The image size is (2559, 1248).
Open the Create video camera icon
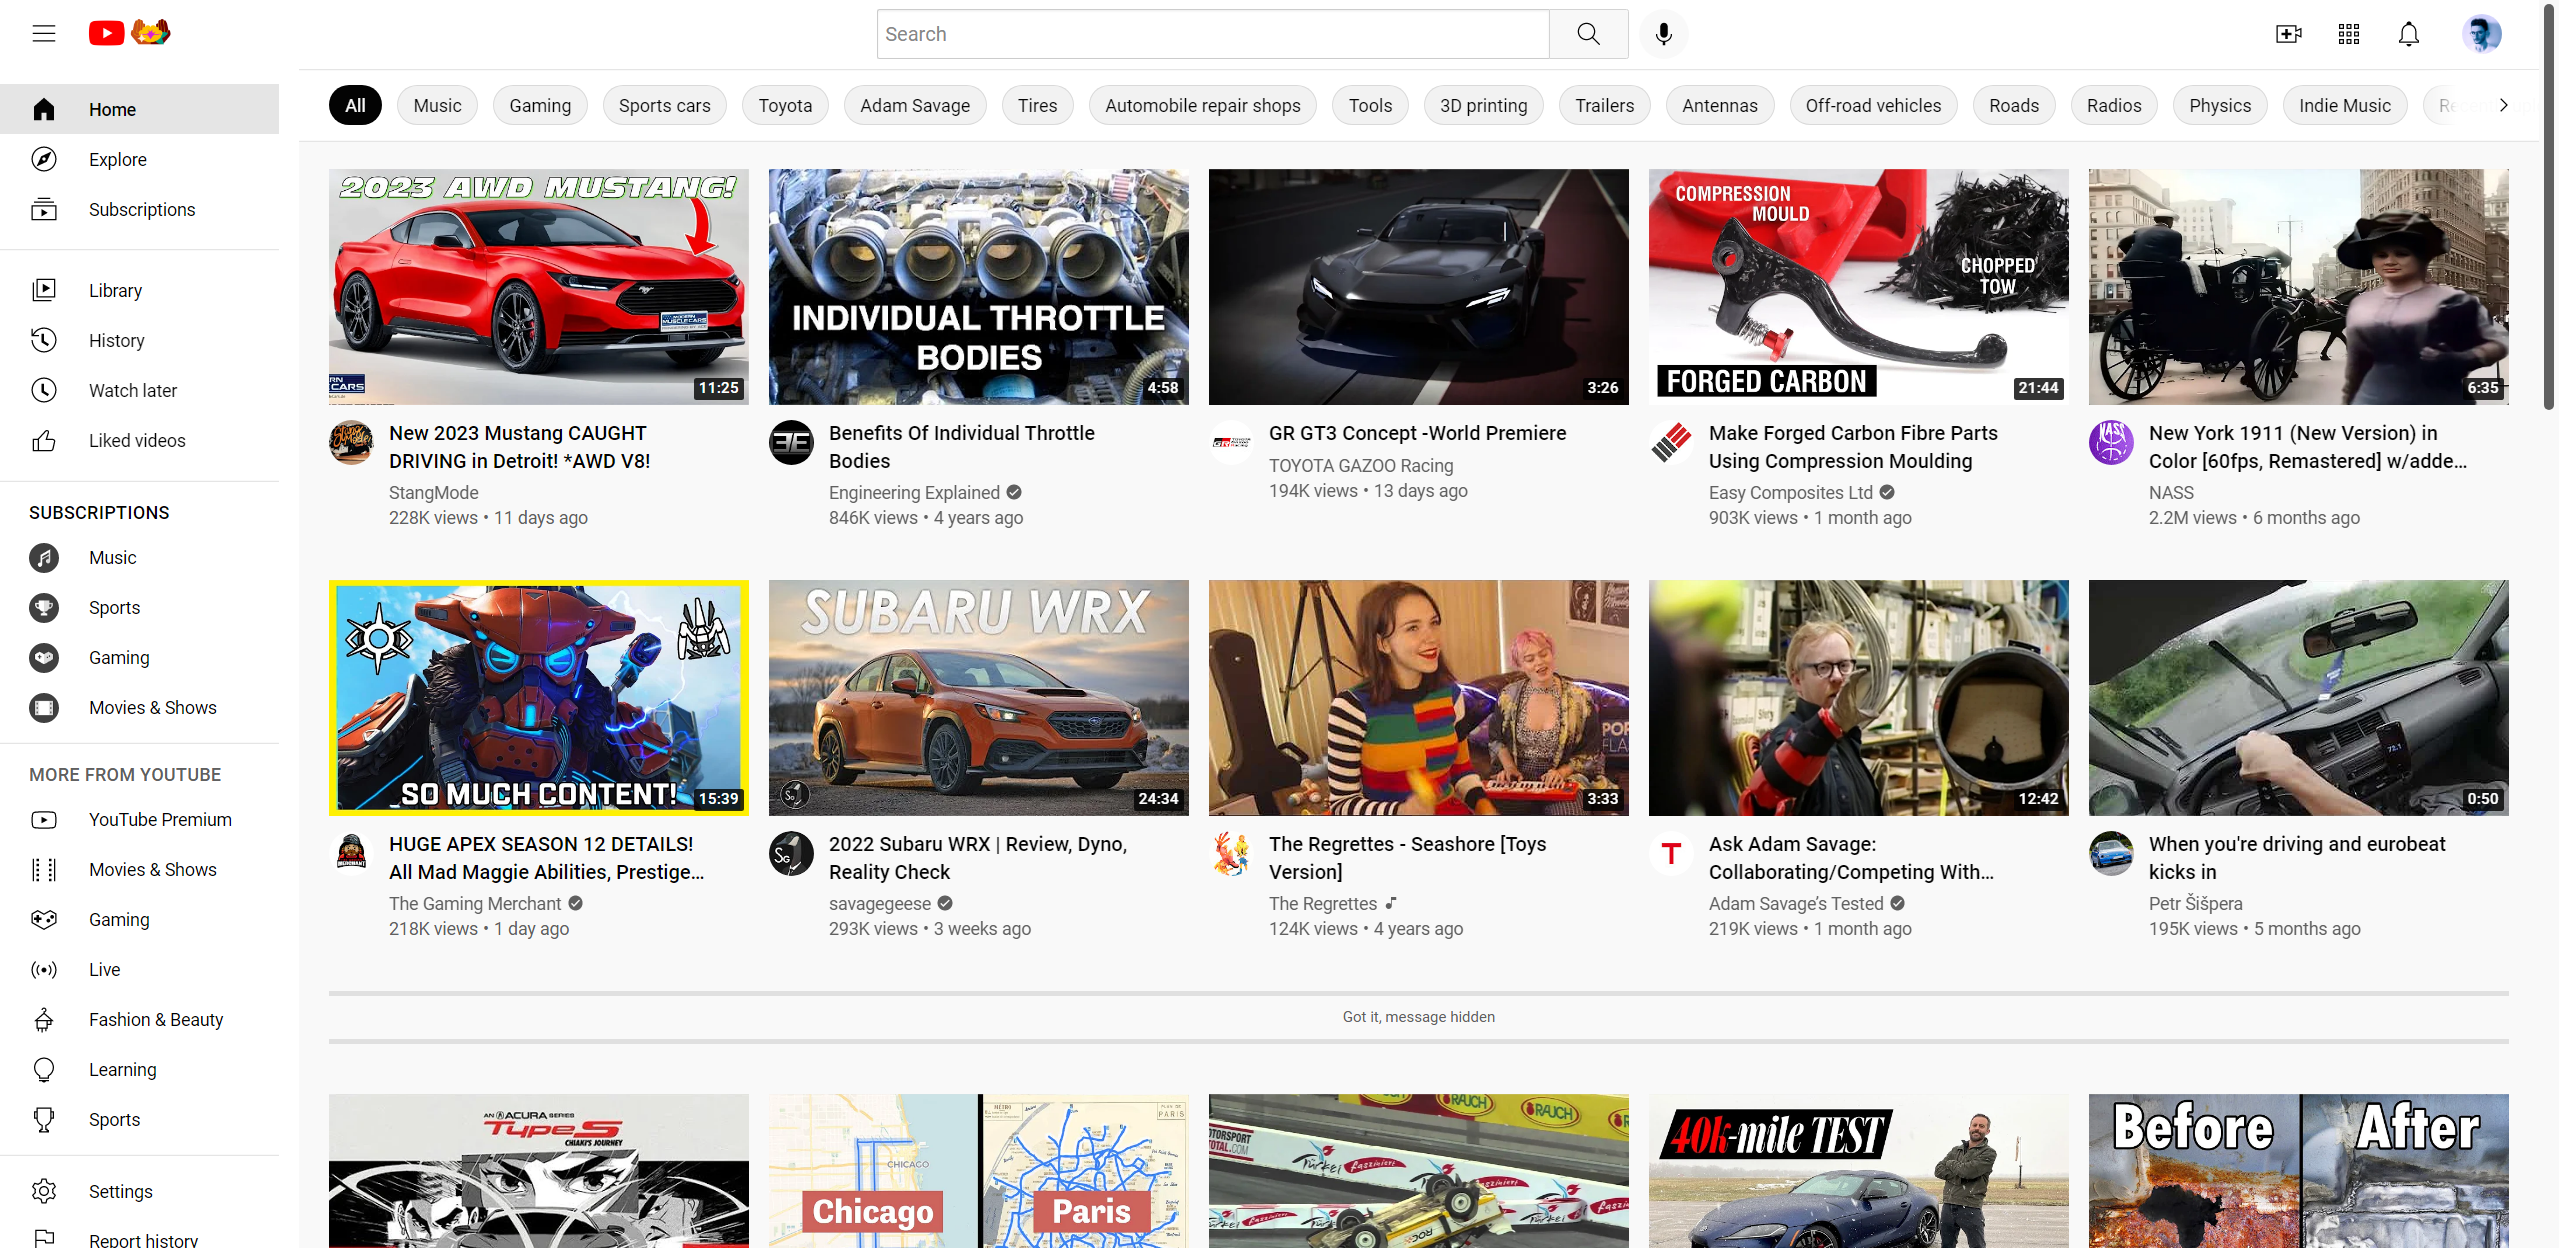tap(2288, 34)
